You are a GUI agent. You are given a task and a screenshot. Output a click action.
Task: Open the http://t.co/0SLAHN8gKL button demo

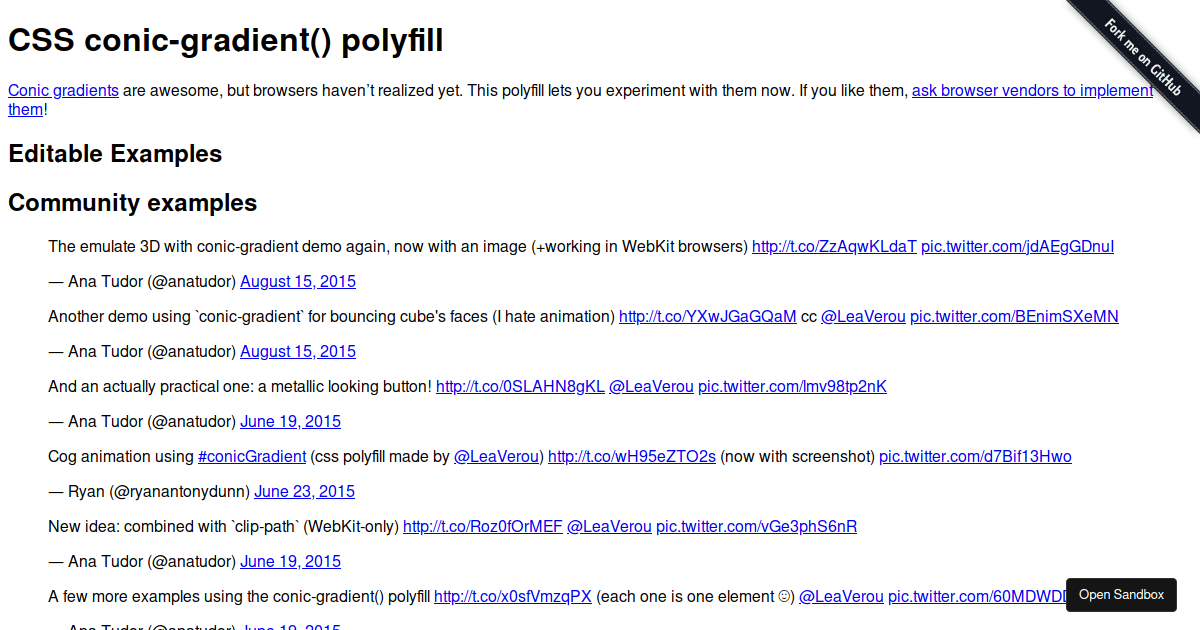pos(520,387)
